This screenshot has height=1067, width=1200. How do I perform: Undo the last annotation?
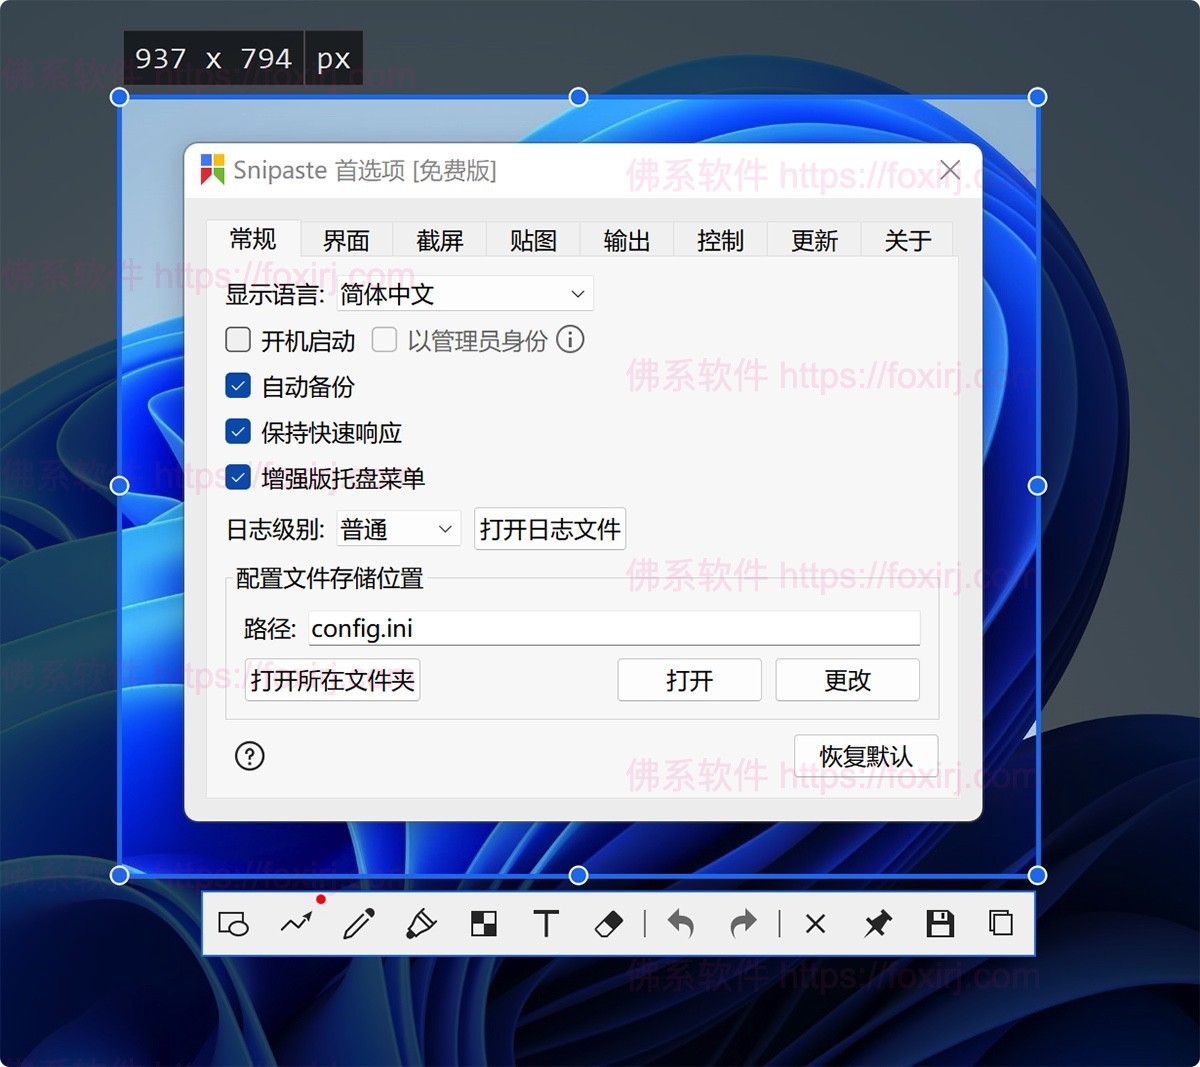point(681,924)
